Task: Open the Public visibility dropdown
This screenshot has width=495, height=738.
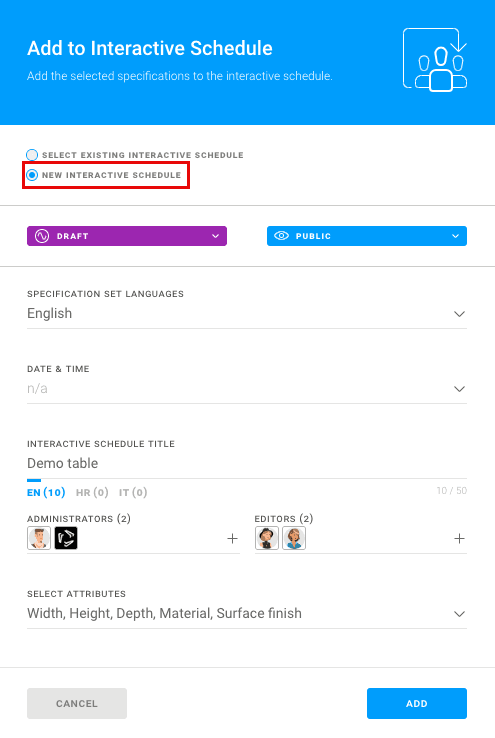Action: click(367, 236)
